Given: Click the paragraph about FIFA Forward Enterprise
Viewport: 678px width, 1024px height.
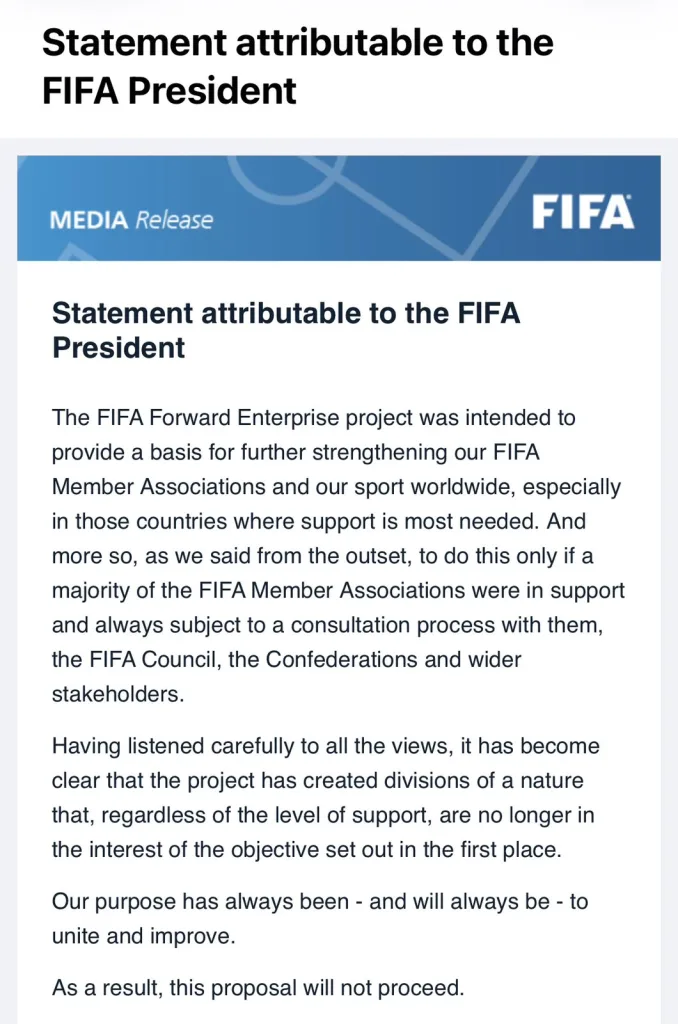Looking at the screenshot, I should click(x=338, y=556).
